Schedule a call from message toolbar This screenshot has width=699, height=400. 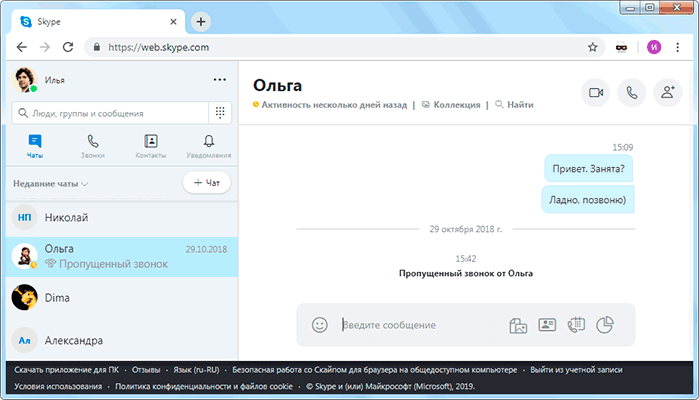tap(576, 325)
